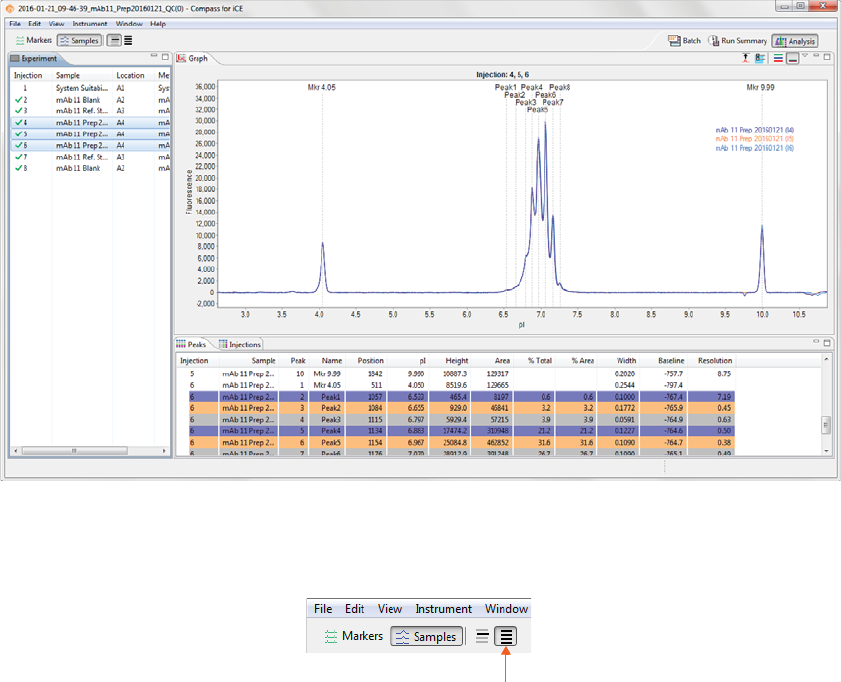The height and width of the screenshot is (682, 841).
Task: Click the autoscale graph icon
Action: [x=746, y=59]
